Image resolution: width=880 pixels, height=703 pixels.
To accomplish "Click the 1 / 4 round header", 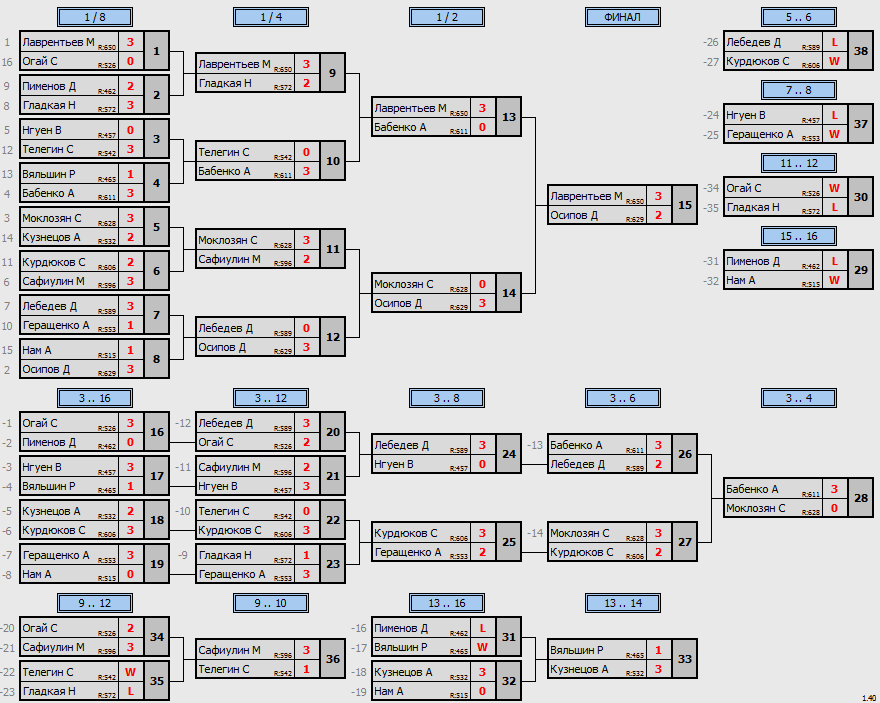I will (x=271, y=17).
